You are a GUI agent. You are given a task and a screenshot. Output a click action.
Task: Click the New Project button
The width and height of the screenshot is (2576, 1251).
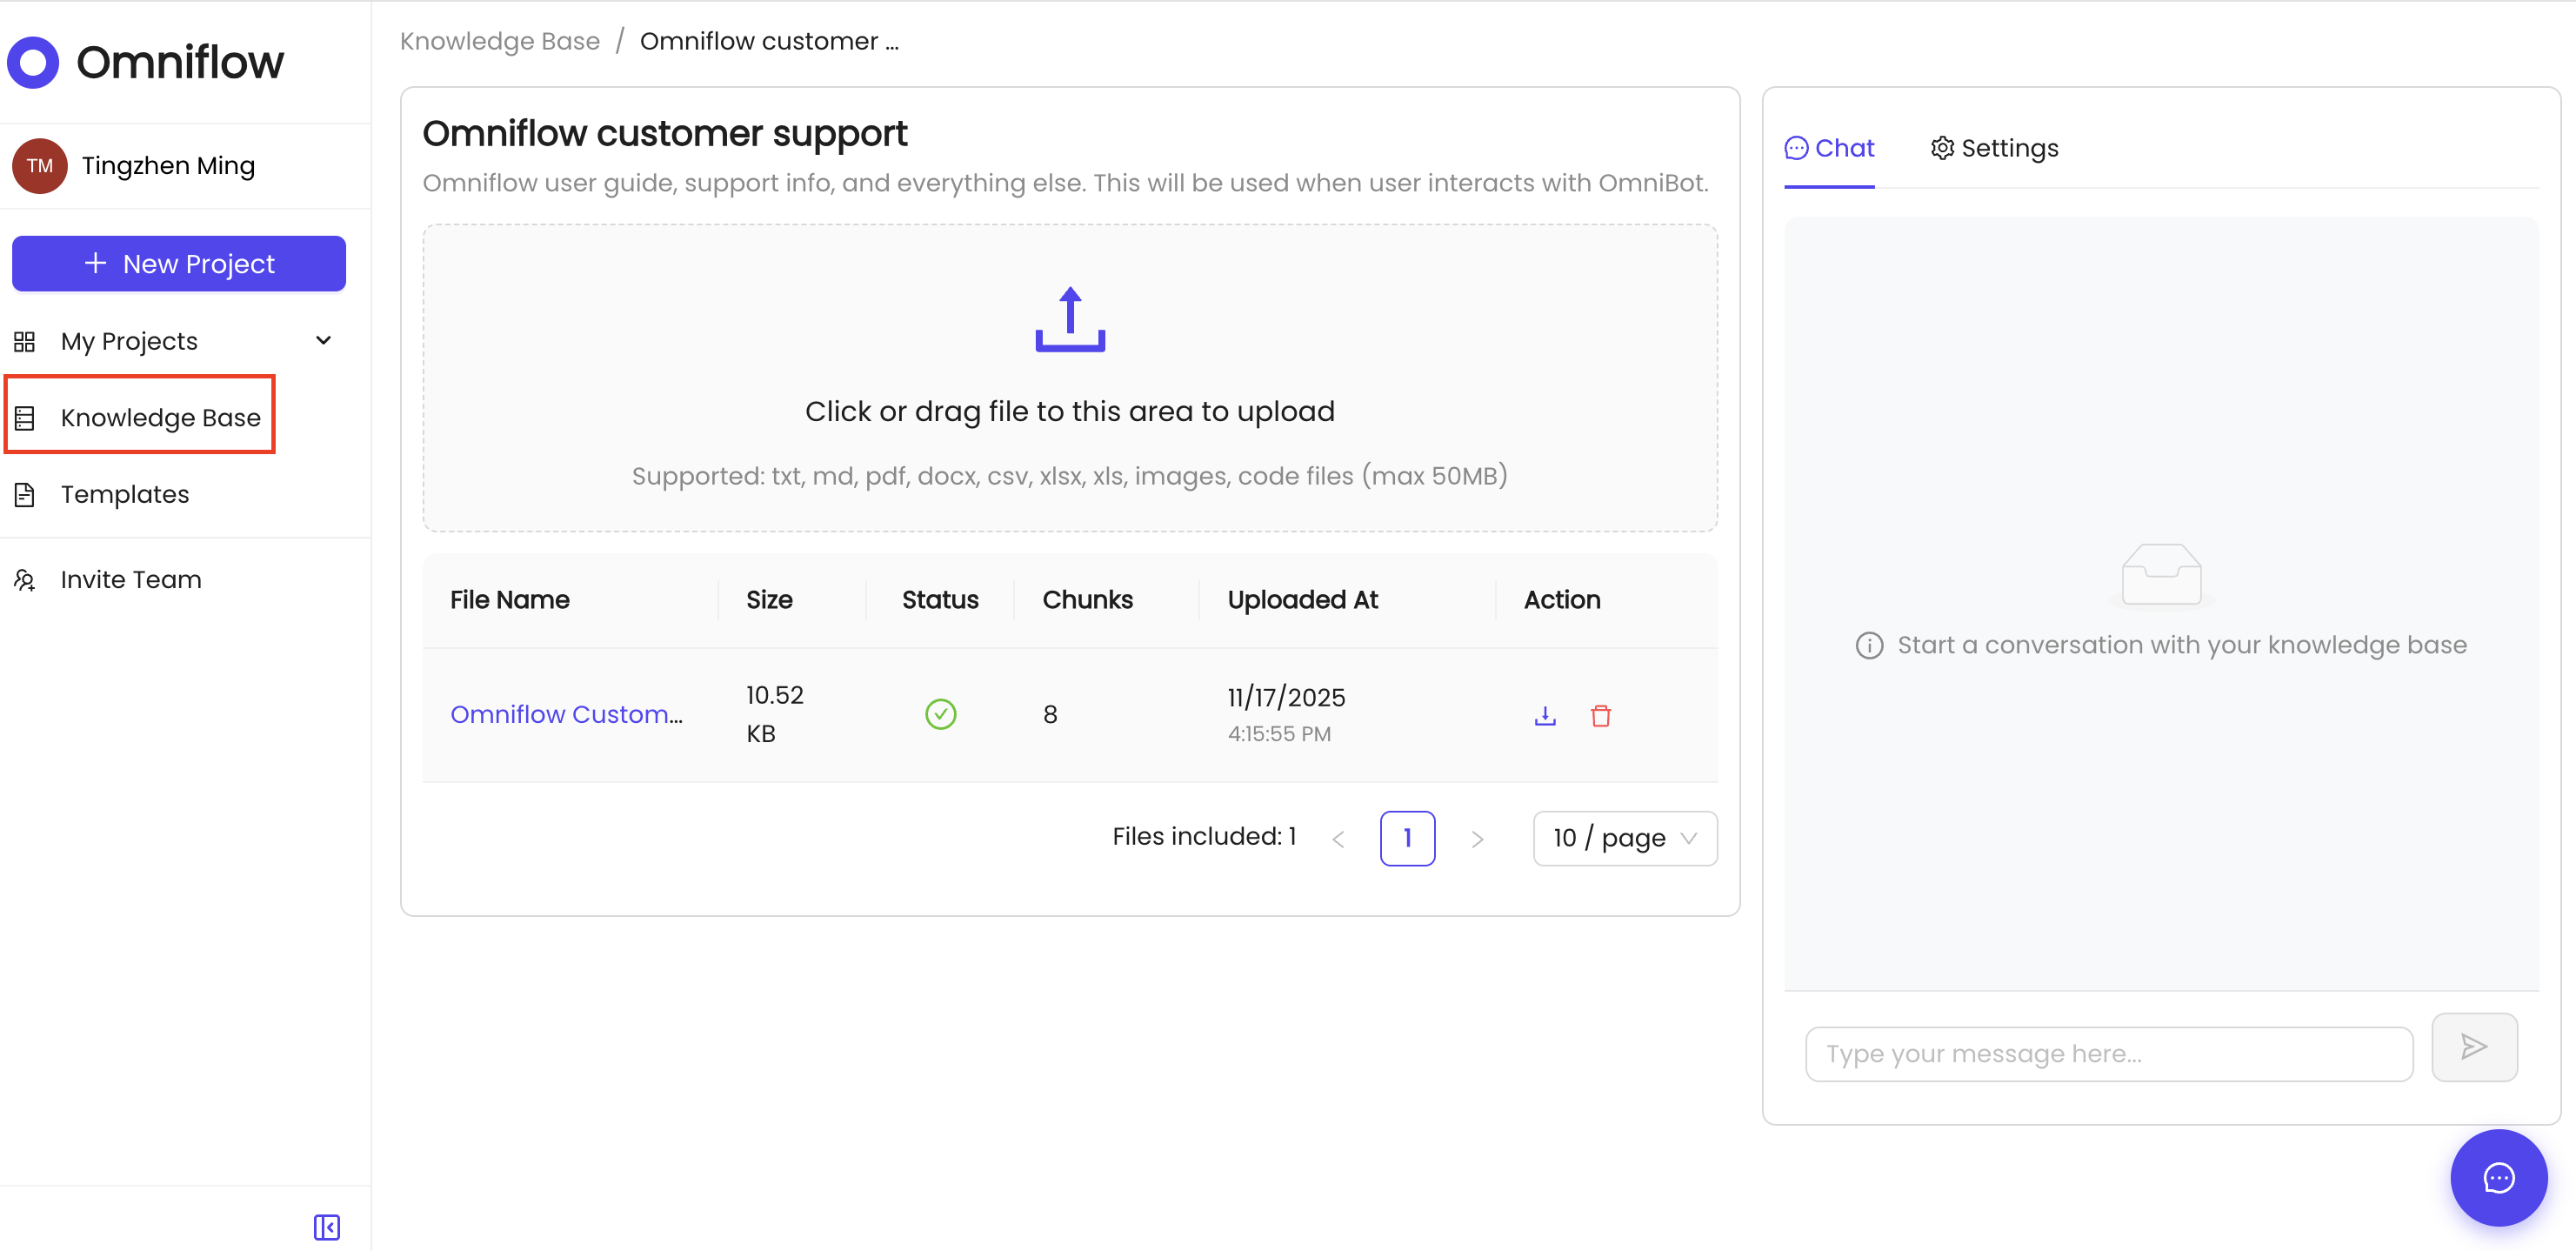(x=179, y=264)
